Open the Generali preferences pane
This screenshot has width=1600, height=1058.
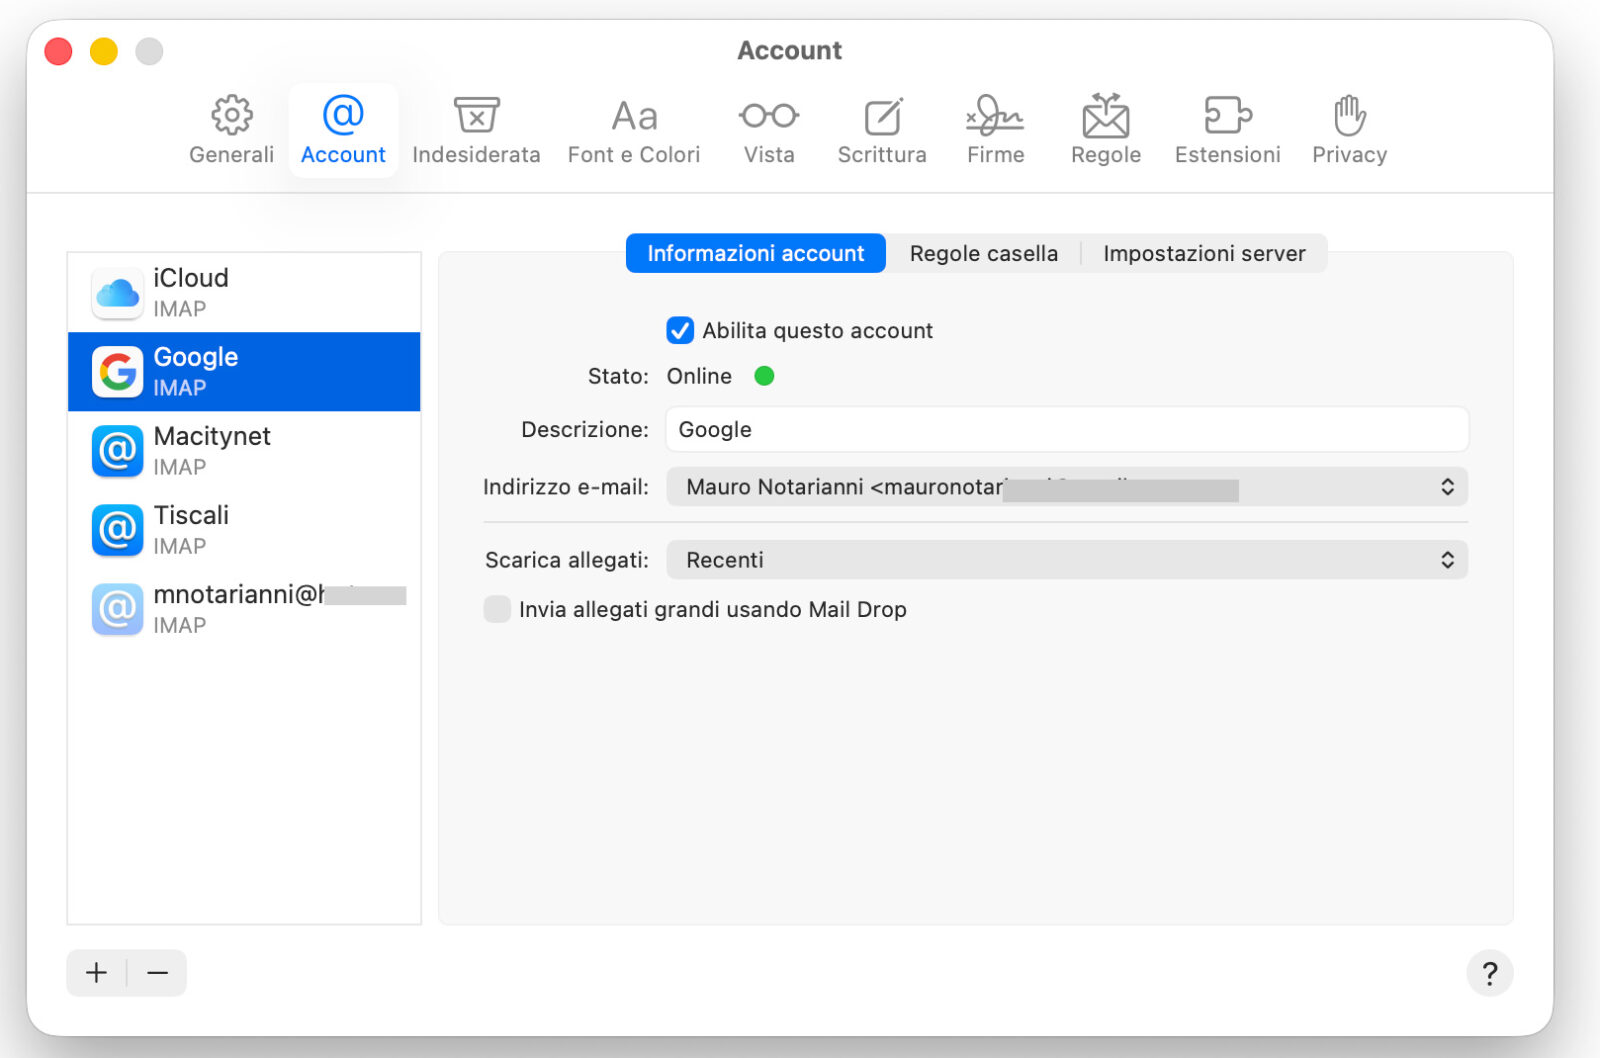tap(231, 128)
